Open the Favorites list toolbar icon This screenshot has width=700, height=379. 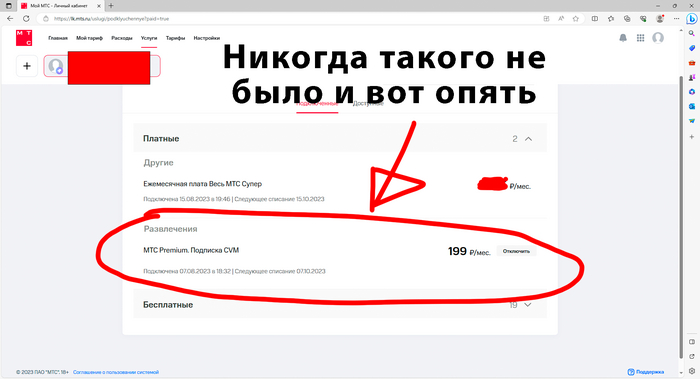(611, 19)
